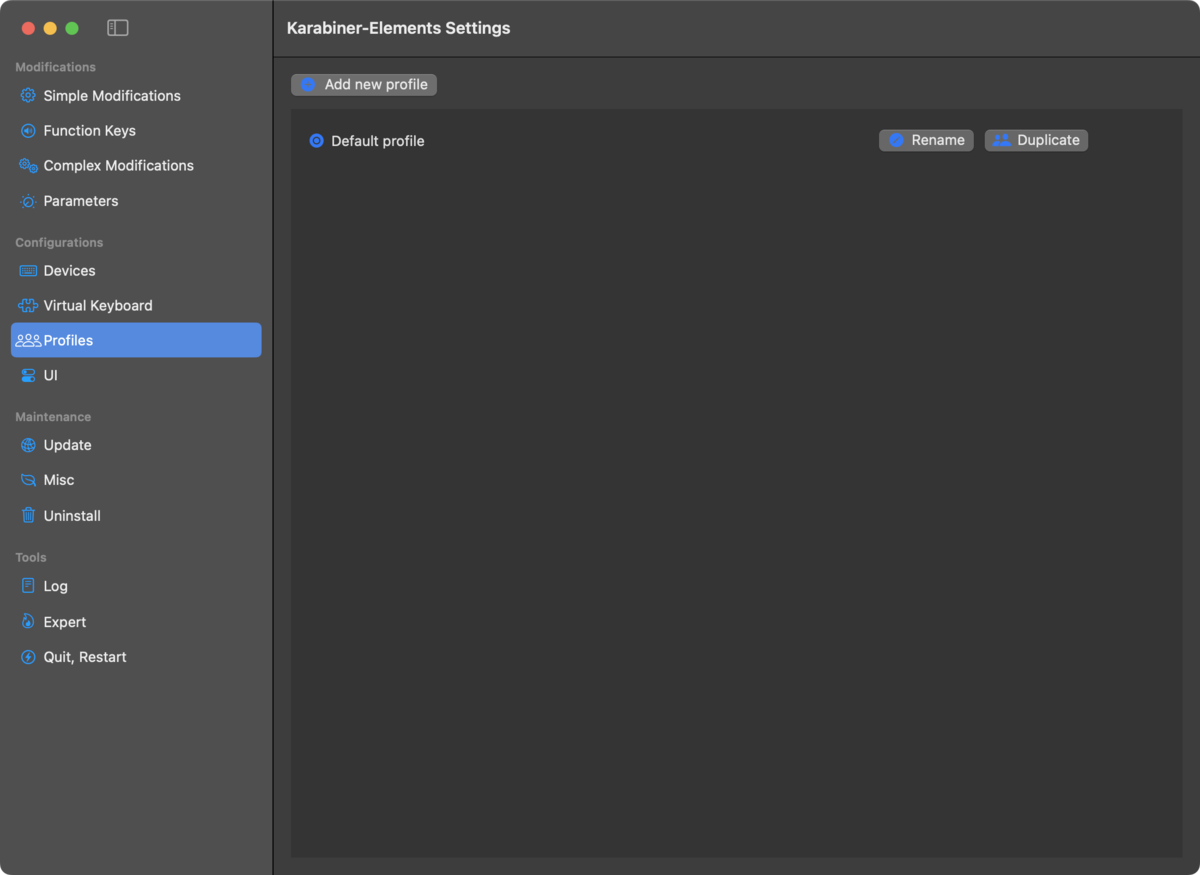Viewport: 1200px width, 875px height.
Task: Open the Expert tools pane
Action: (136, 622)
